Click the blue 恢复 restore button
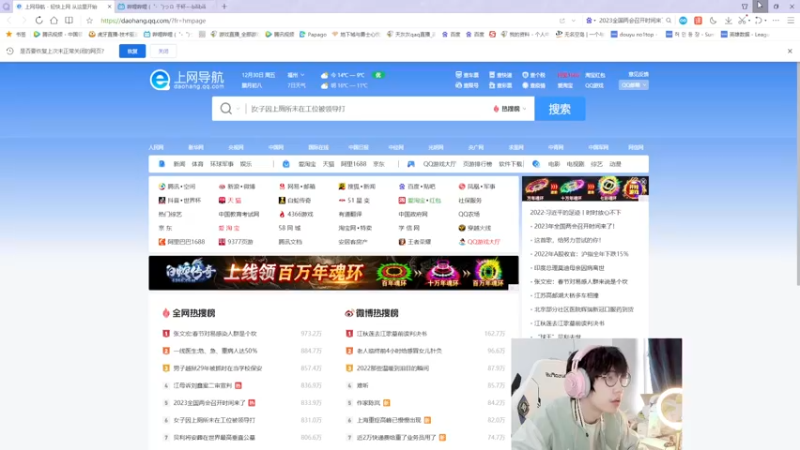Viewport: 800px width, 450px height. tap(132, 51)
